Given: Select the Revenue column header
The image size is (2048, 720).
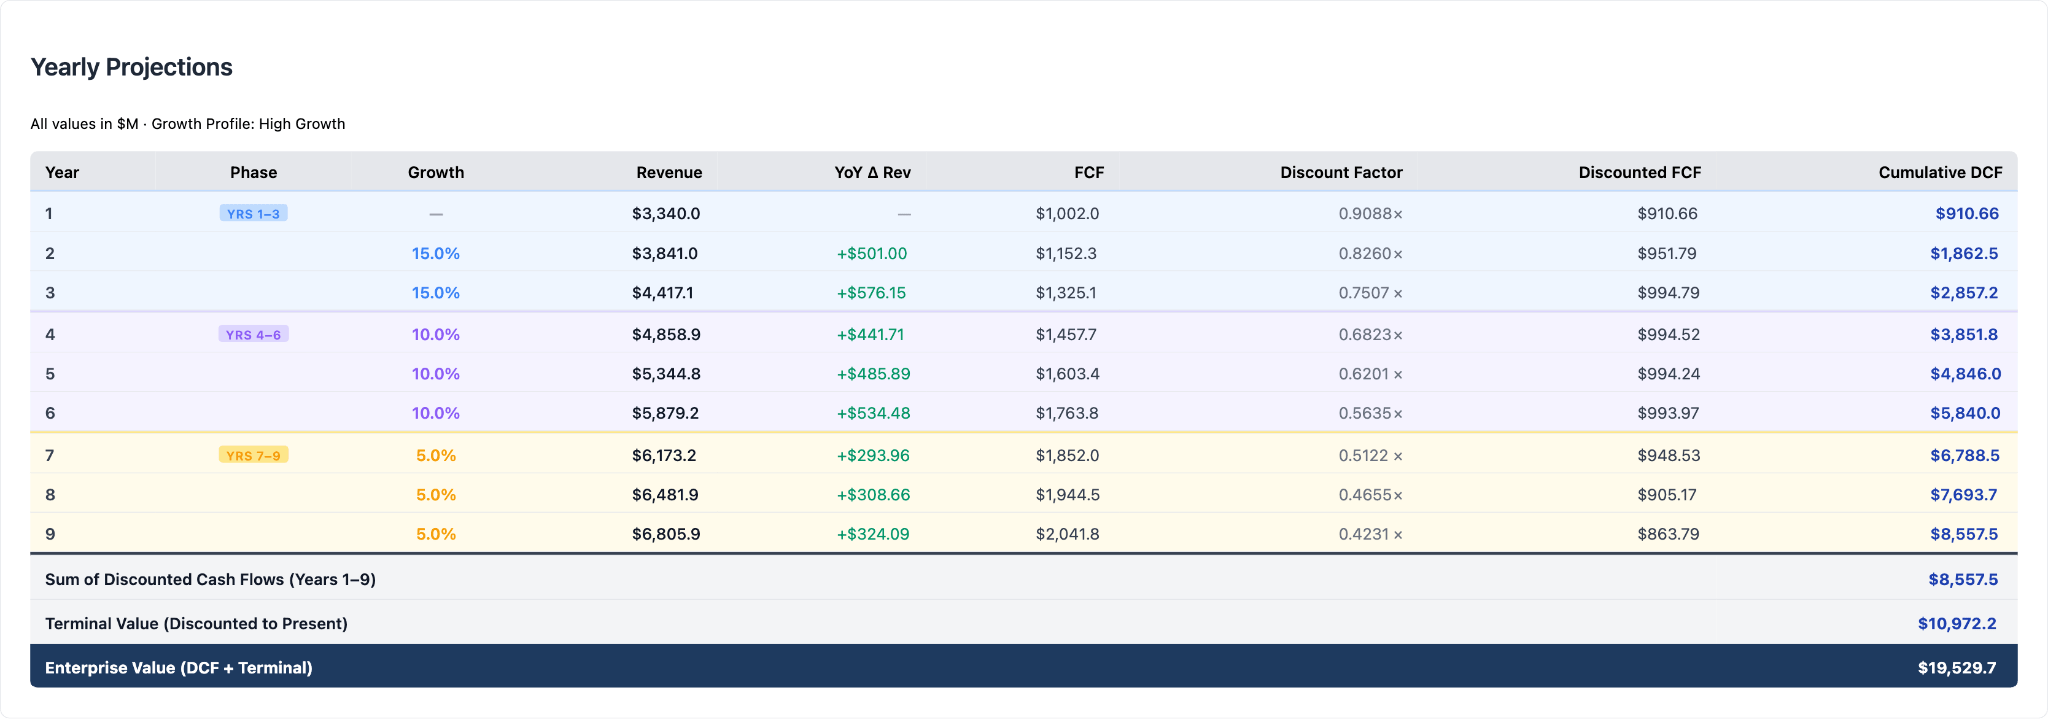Looking at the screenshot, I should (x=669, y=172).
